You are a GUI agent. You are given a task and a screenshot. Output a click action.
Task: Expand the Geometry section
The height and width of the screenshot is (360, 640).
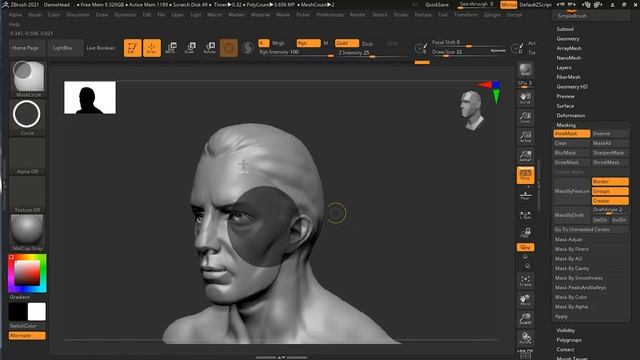[x=568, y=39]
